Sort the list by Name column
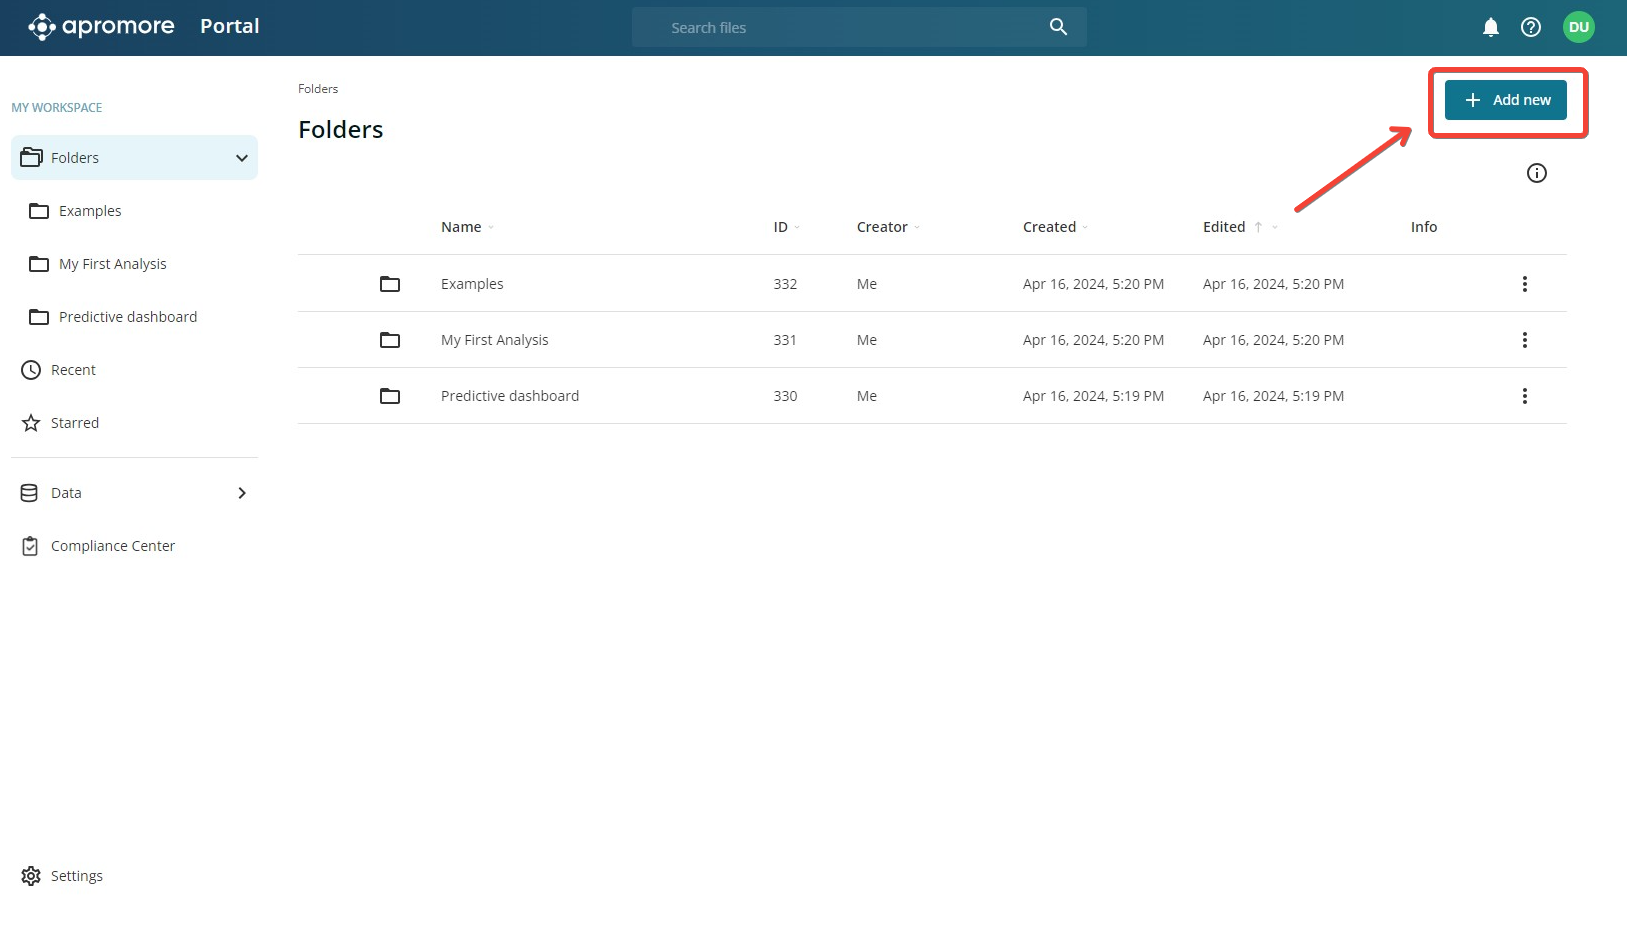The height and width of the screenshot is (927, 1633). pyautogui.click(x=461, y=227)
